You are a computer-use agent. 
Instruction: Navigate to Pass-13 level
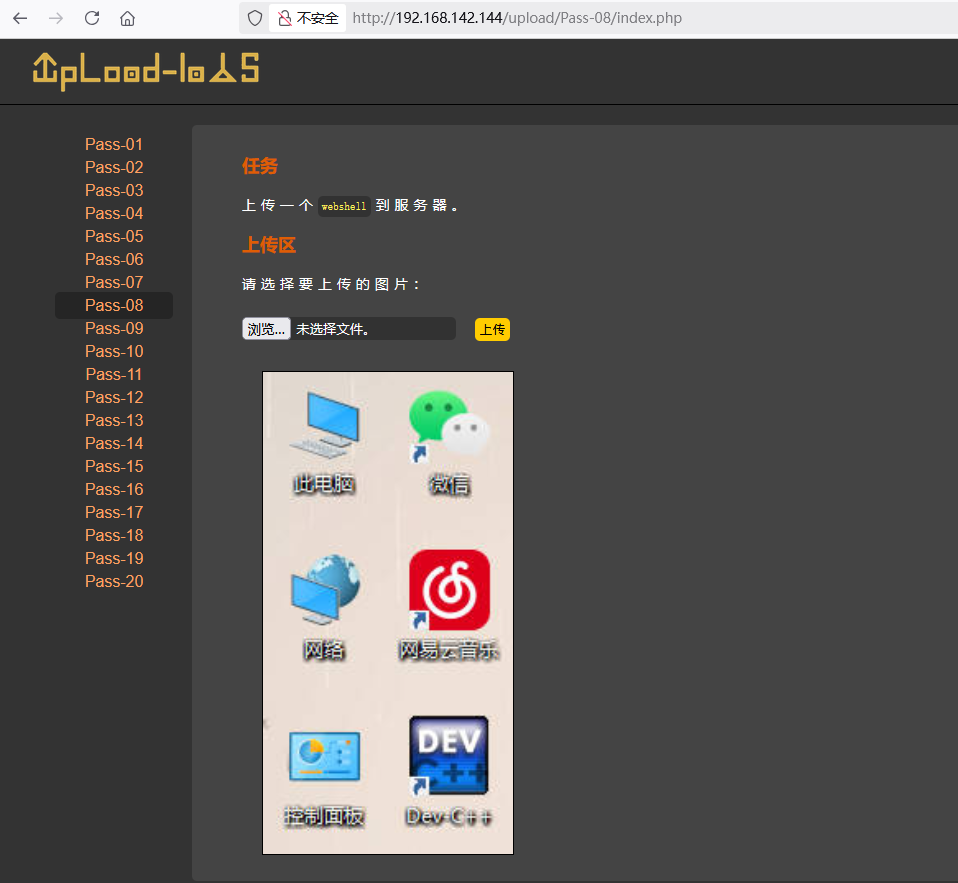(114, 420)
